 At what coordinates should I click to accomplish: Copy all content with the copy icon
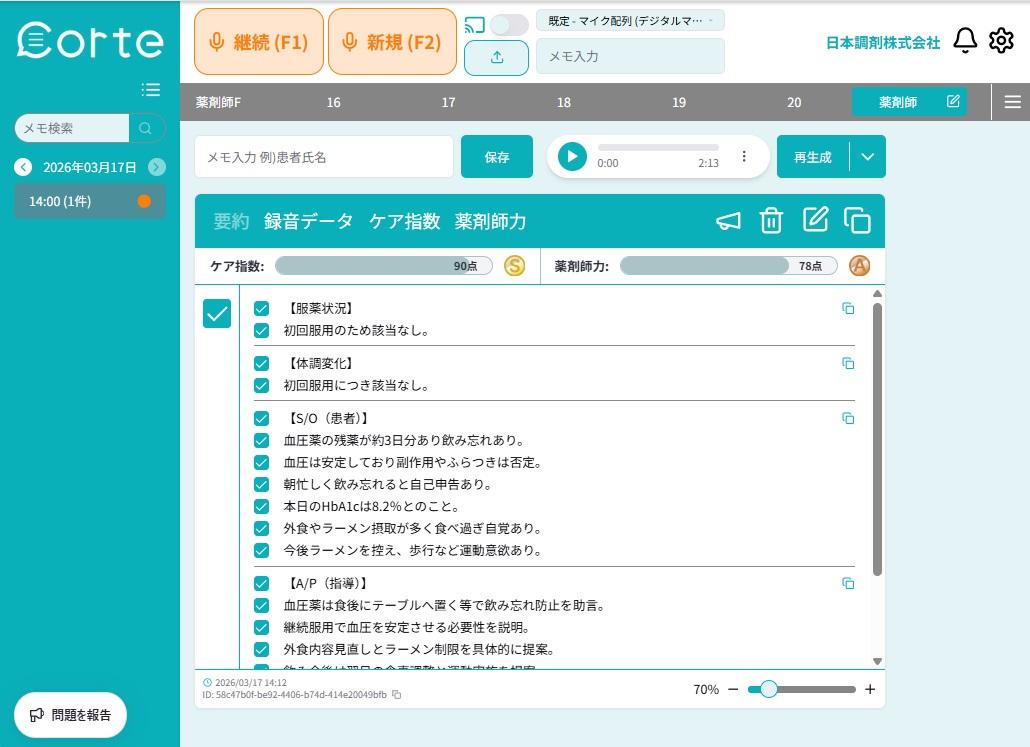(858, 220)
